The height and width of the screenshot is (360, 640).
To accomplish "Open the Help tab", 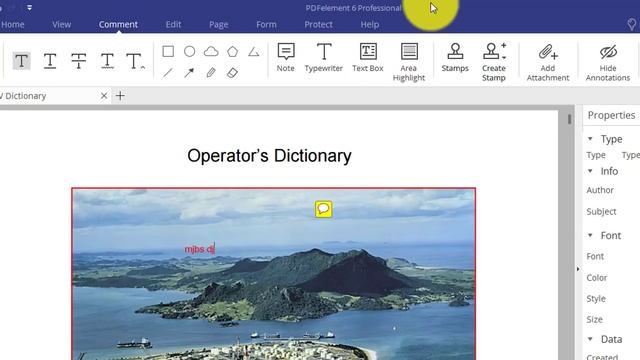I will (x=370, y=24).
